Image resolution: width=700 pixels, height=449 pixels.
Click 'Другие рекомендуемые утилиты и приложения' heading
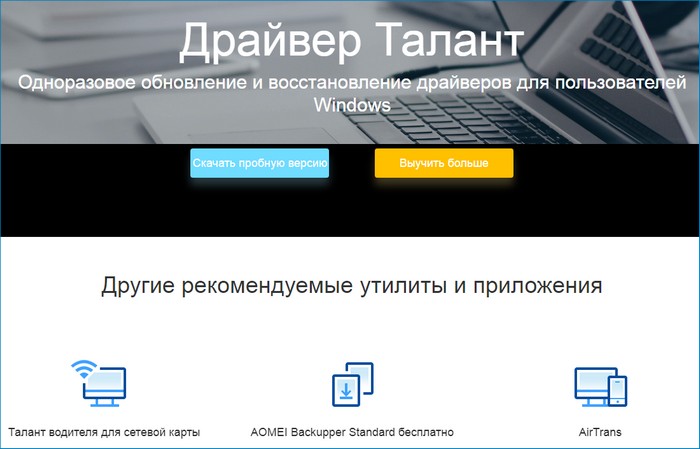[352, 286]
